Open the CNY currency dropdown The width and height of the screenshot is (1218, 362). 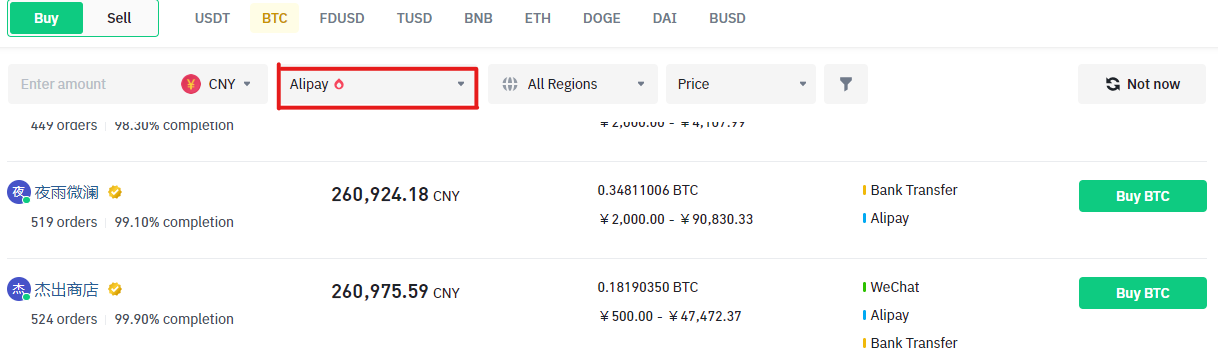click(217, 84)
